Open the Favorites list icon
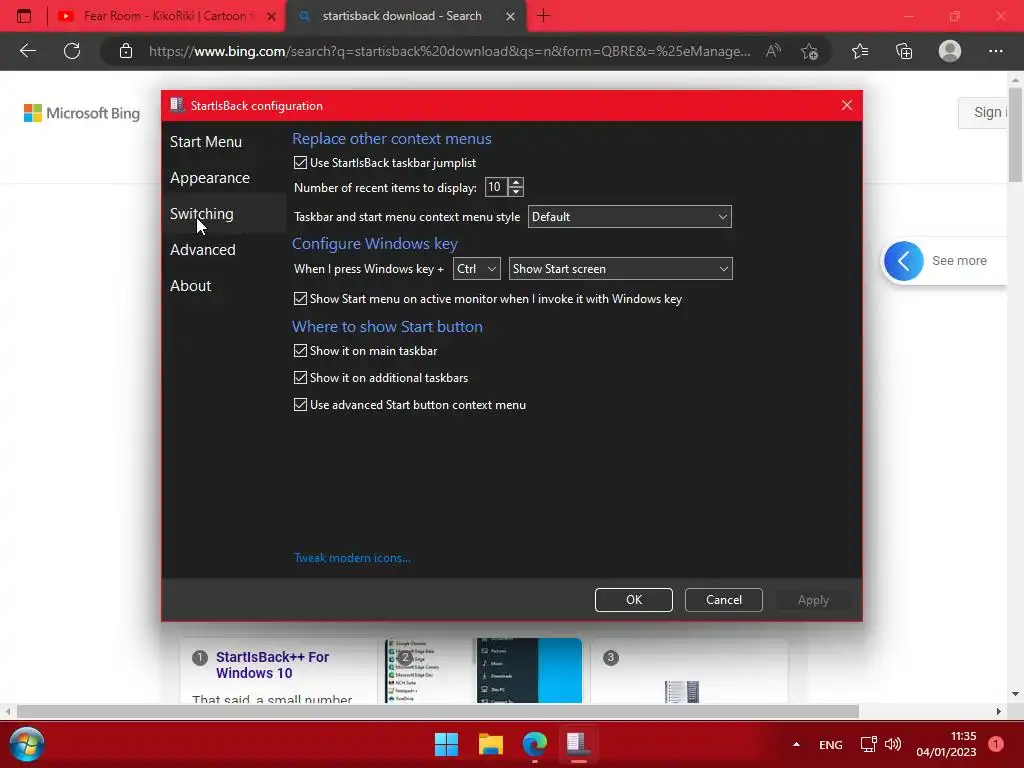1024x768 pixels. (860, 51)
